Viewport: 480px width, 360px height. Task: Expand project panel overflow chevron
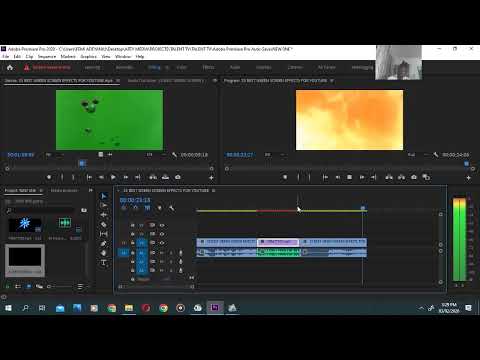pos(91,190)
